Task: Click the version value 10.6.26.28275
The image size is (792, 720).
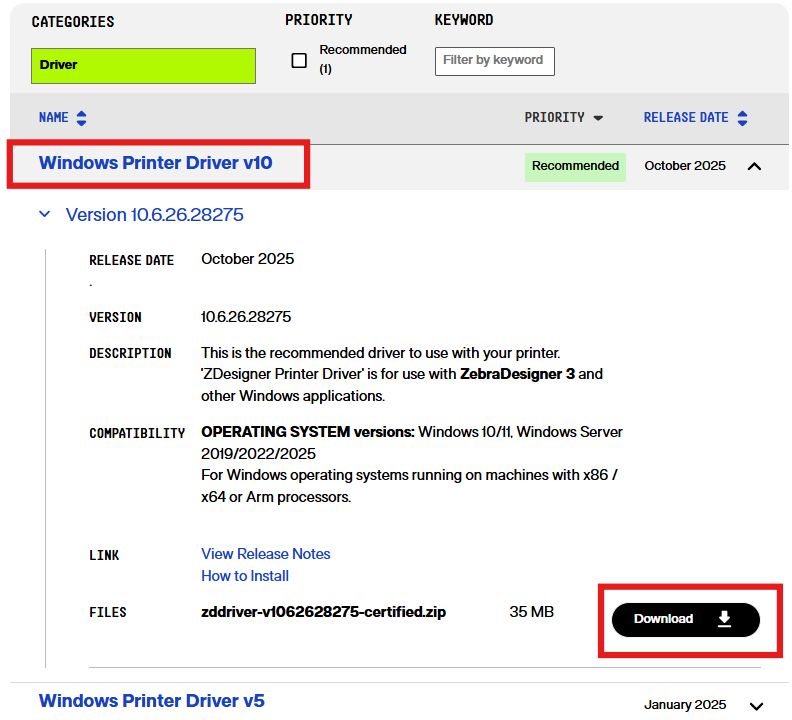Action: pyautogui.click(x=246, y=317)
